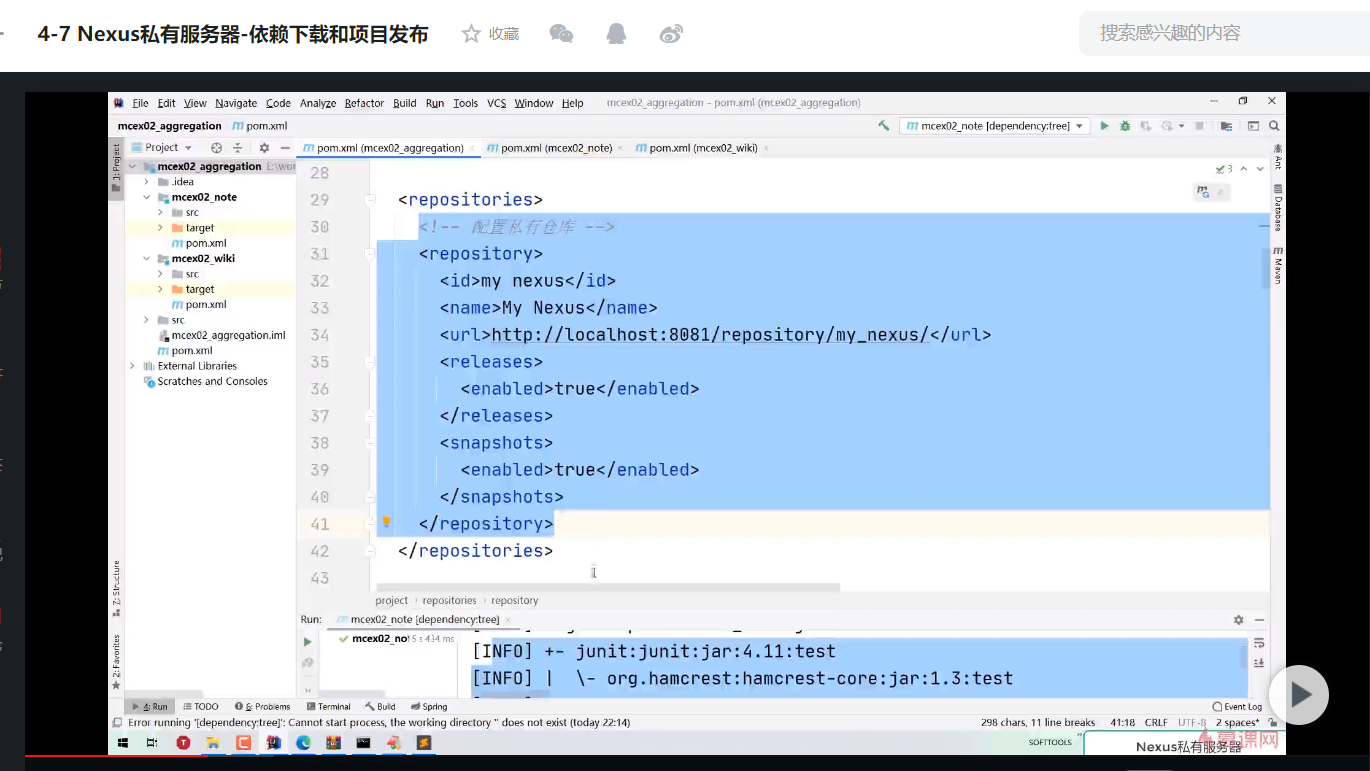
Task: Click the yellow intention lightbulb at line 41
Action: [386, 522]
